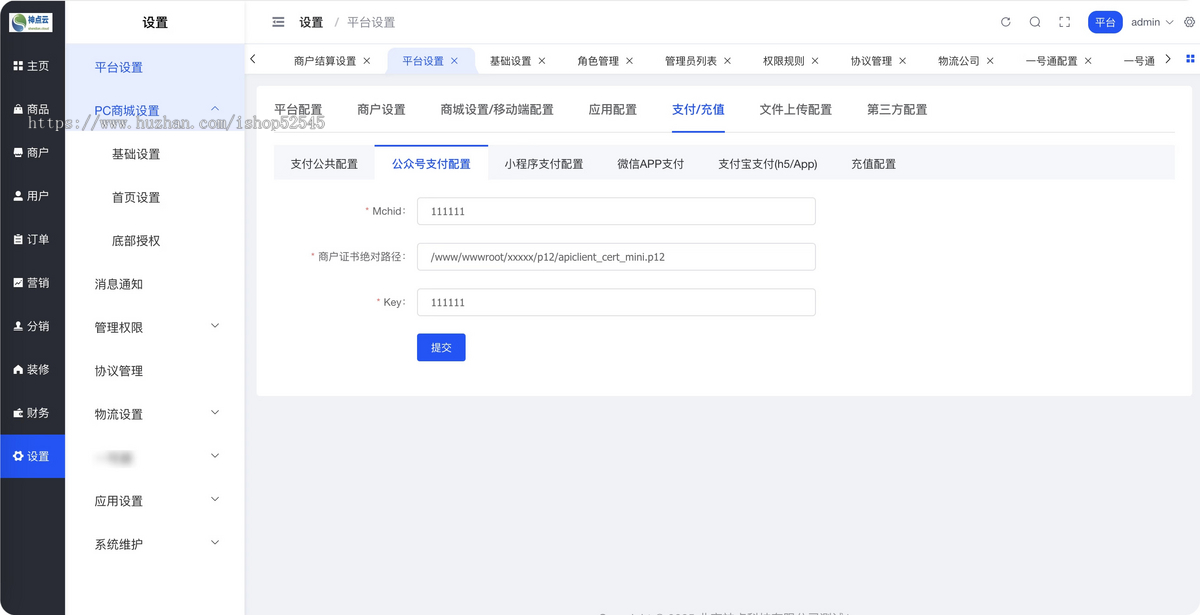Open the 商户 merchants sidebar icon
The image size is (1200, 615).
(x=18, y=152)
